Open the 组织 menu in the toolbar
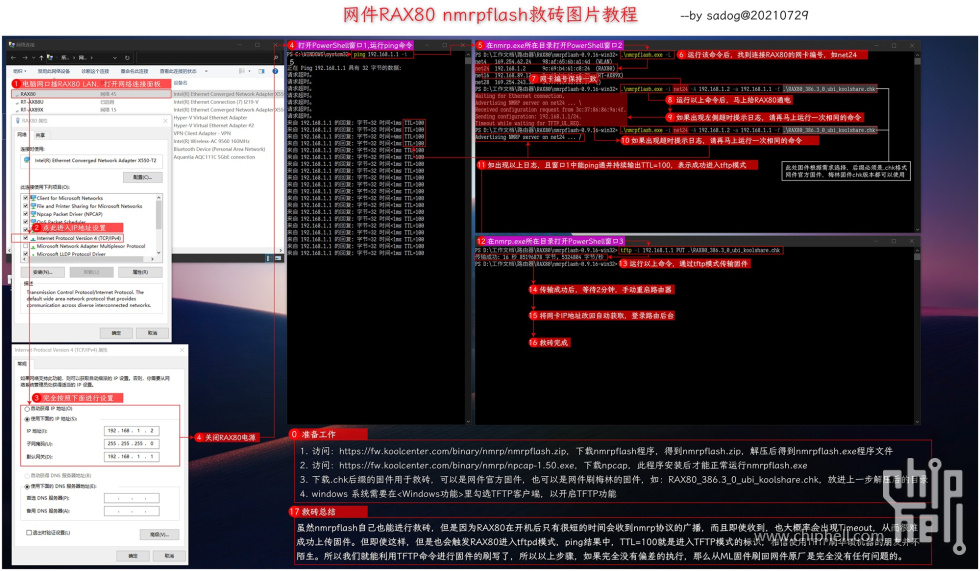Image resolution: width=980 pixels, height=571 pixels. click(19, 71)
